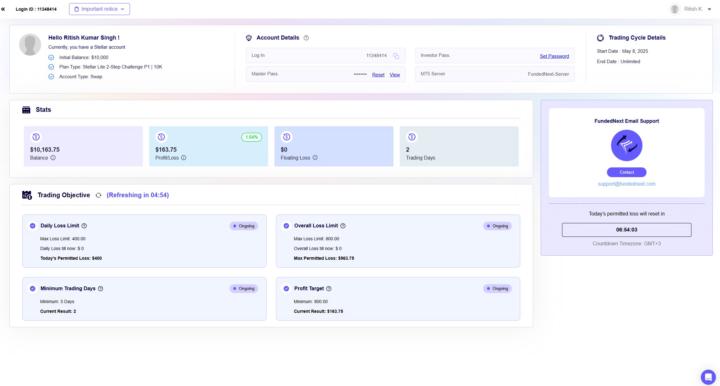Click the $163.75 profit value
The height and width of the screenshot is (386, 720).
click(x=166, y=150)
